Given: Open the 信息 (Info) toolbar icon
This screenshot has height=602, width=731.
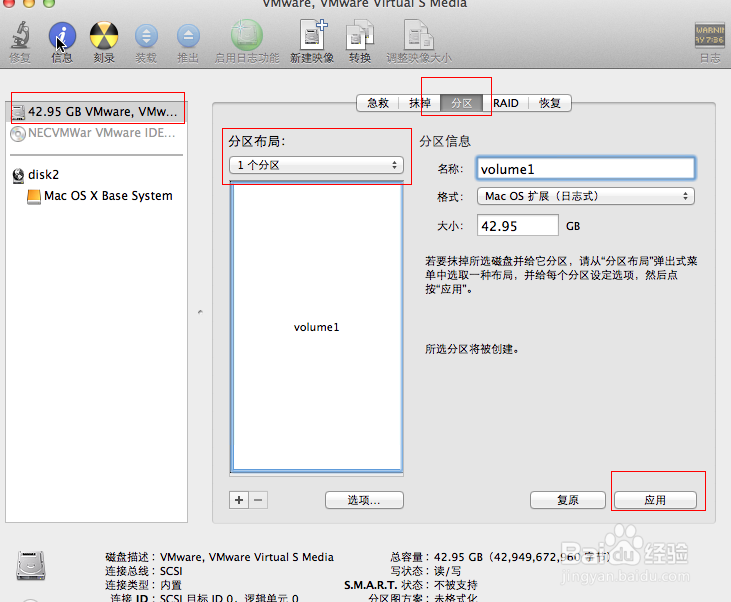Looking at the screenshot, I should click(x=62, y=35).
